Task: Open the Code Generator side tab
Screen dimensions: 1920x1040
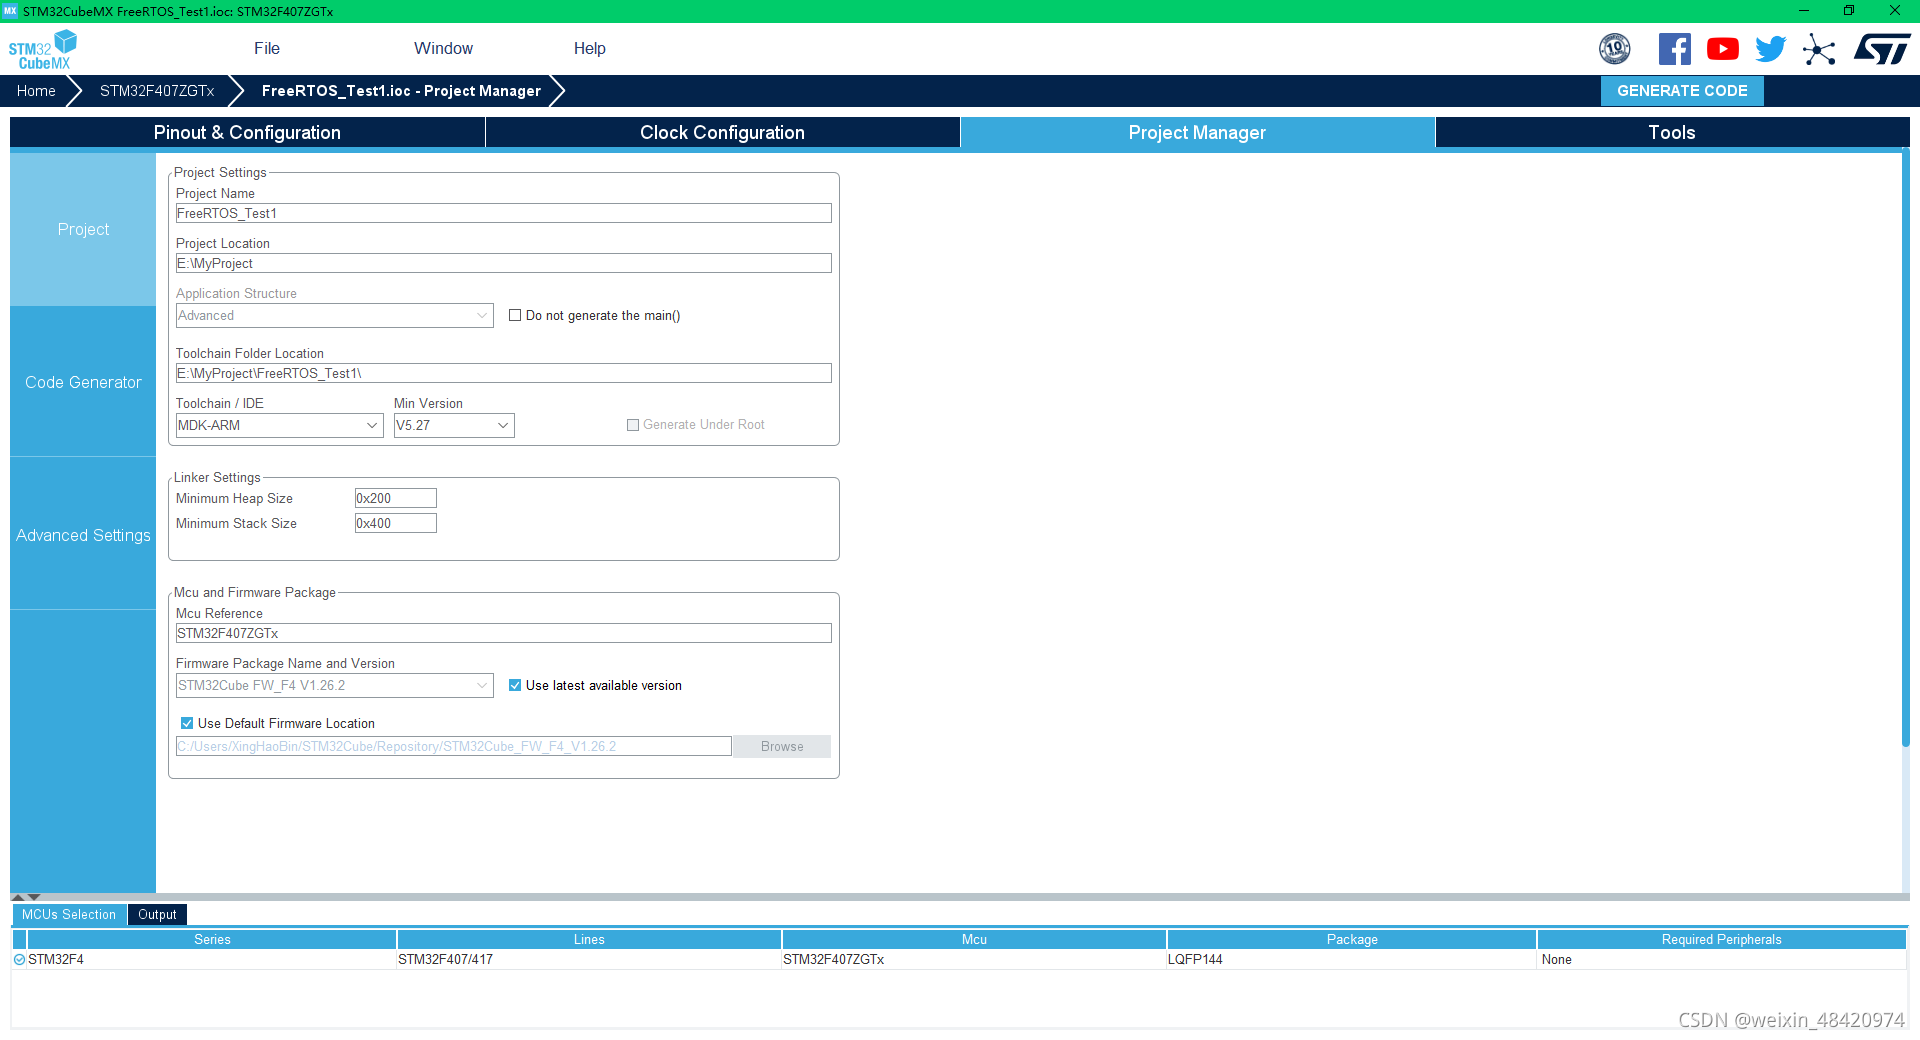Action: 83,382
